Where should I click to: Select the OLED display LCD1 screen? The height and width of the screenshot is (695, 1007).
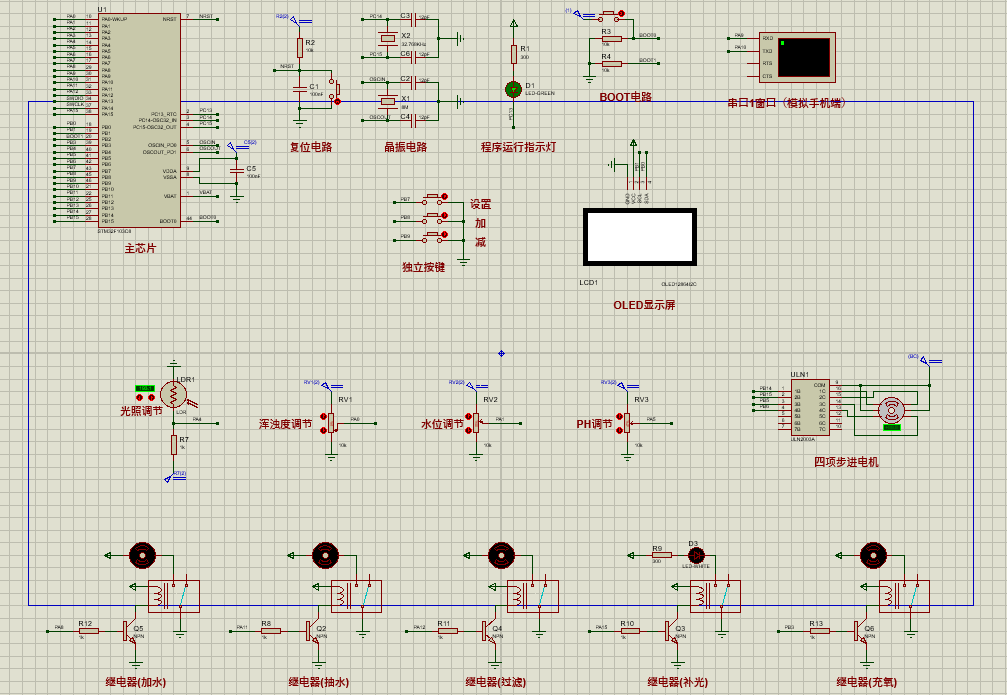[640, 236]
